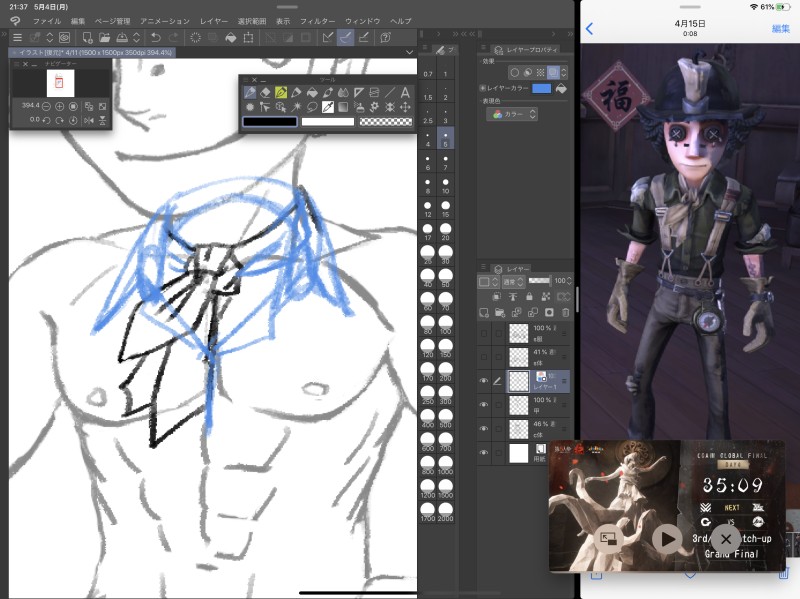Toggle the レイヤーカラー checkbox
Screen dimensions: 800x599
coord(482,88)
